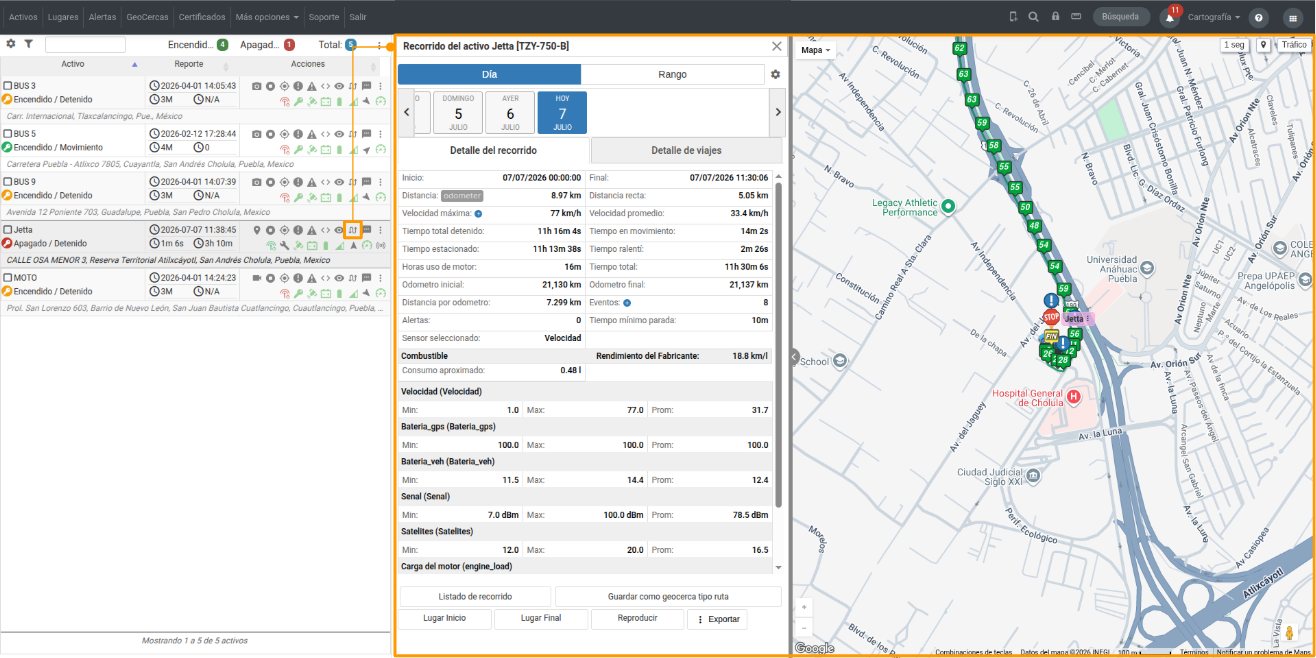Click the Reproducir button

tap(637, 619)
